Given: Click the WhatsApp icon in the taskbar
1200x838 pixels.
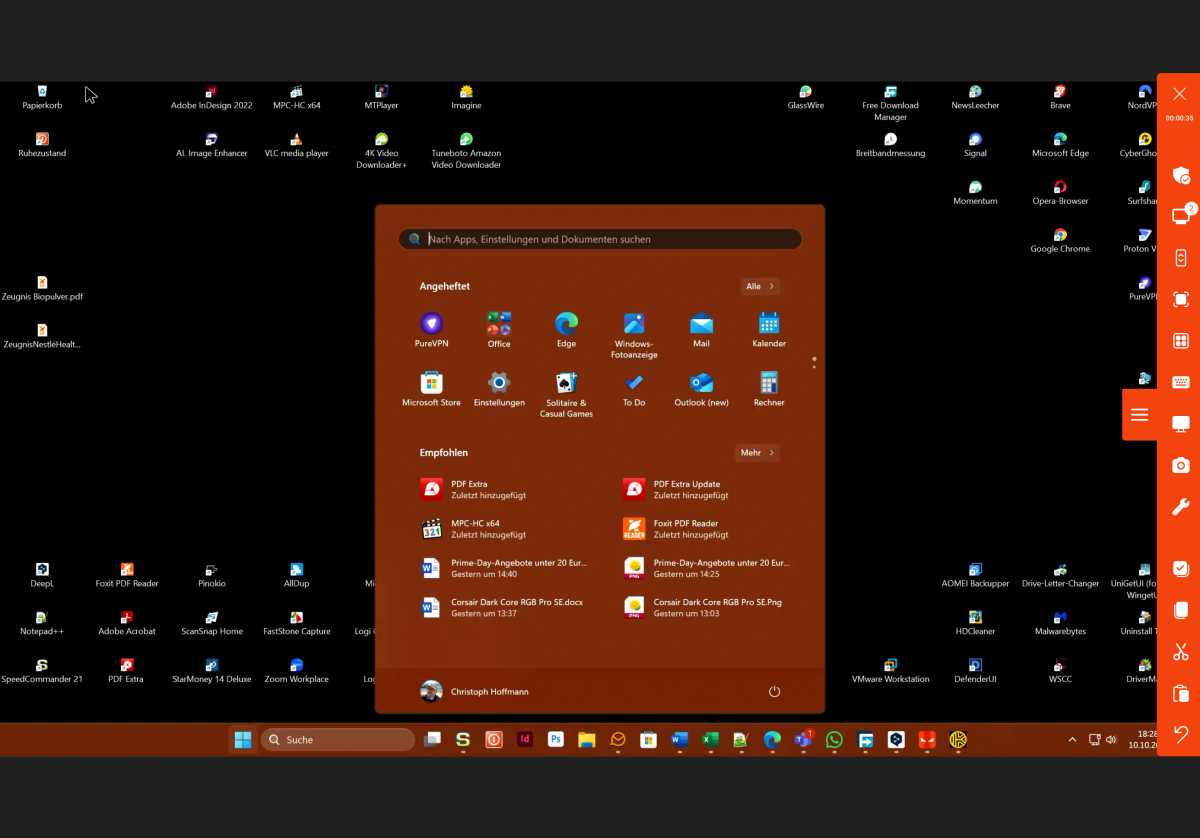Looking at the screenshot, I should [834, 740].
